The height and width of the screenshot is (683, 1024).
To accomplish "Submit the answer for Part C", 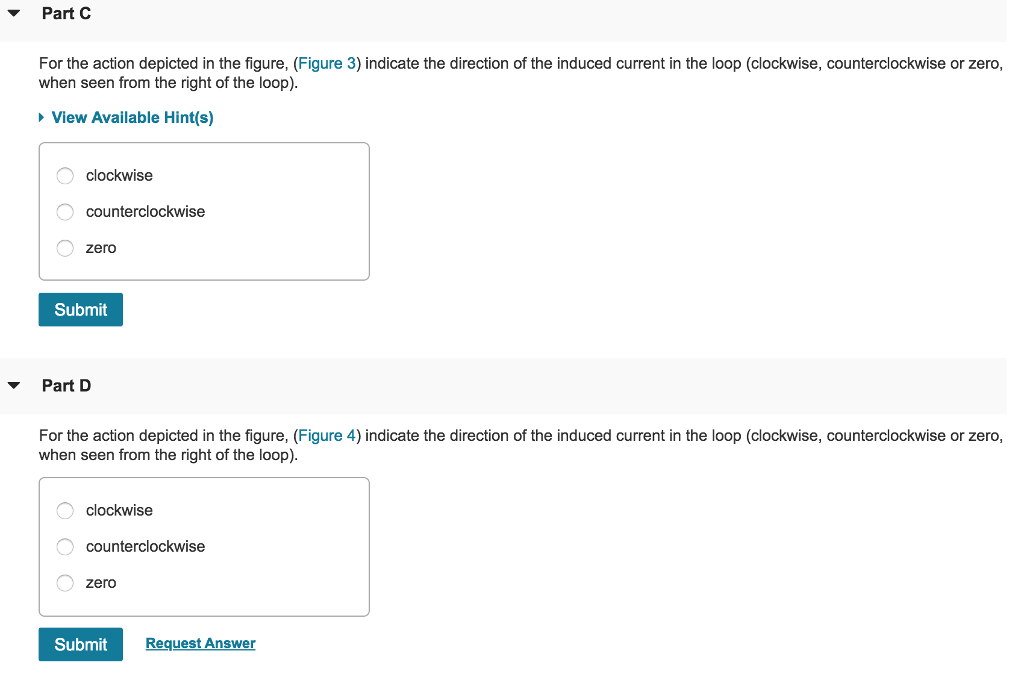I will click(x=80, y=309).
